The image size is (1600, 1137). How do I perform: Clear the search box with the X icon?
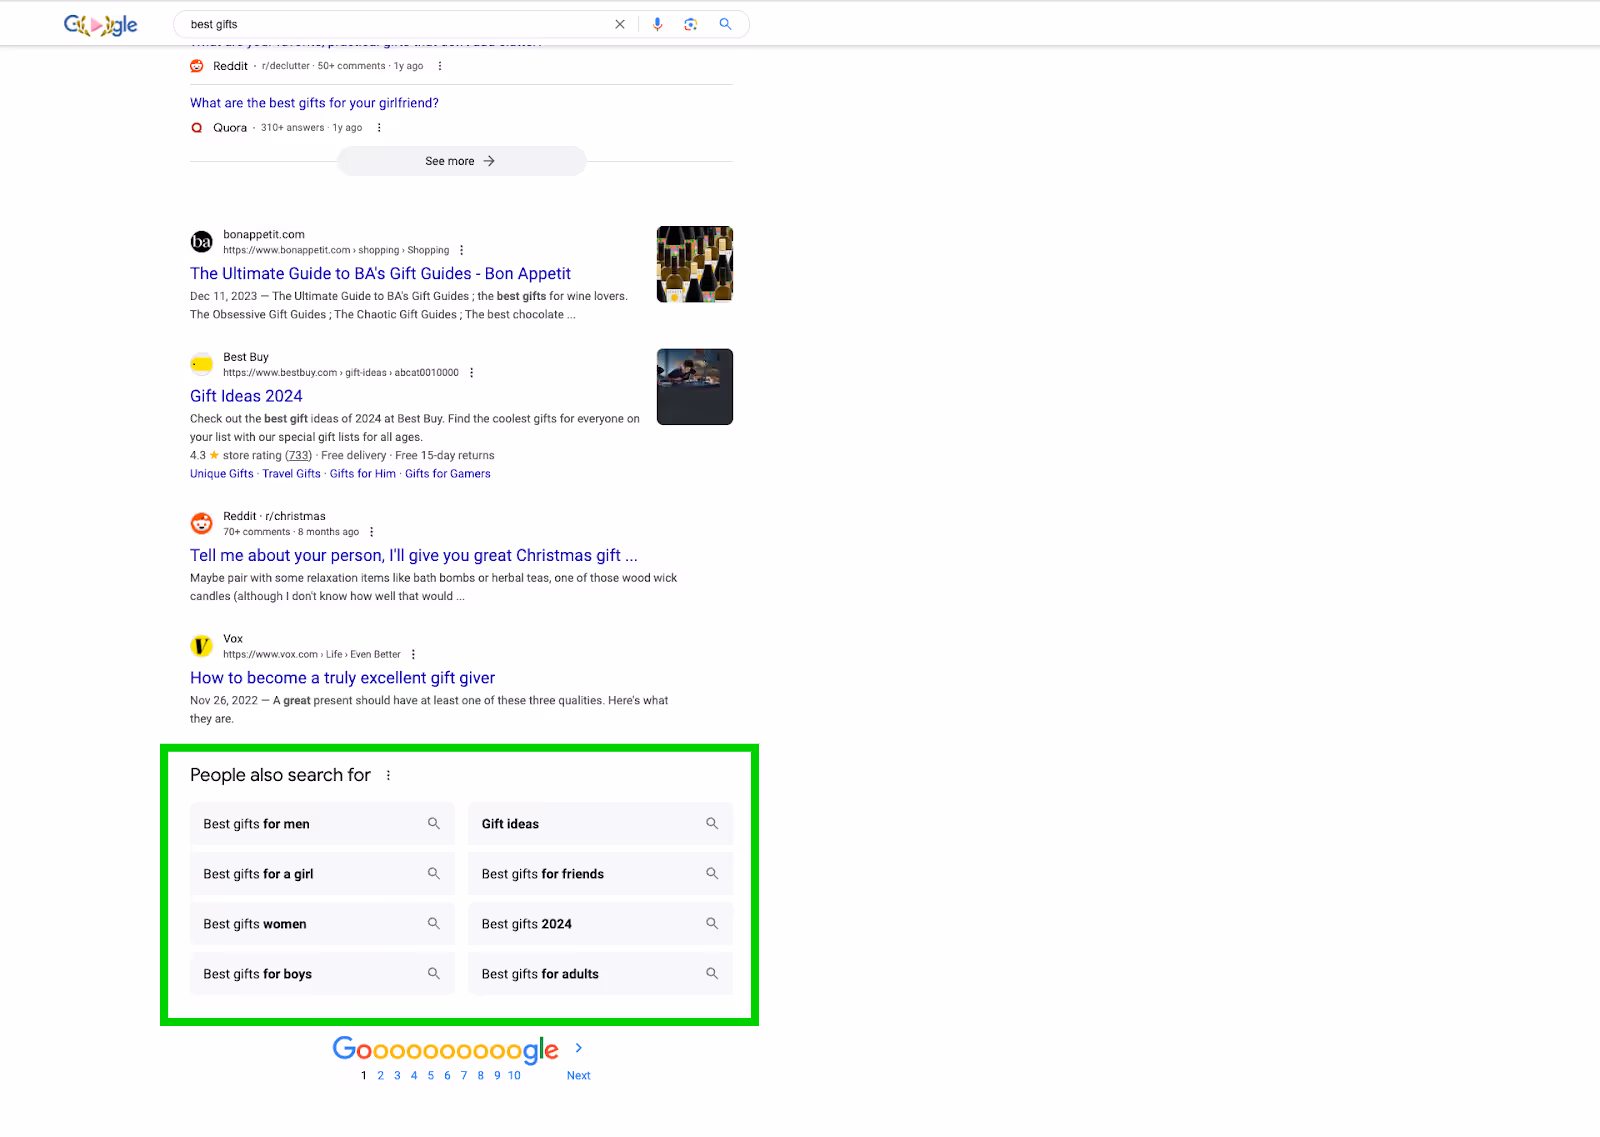[620, 24]
